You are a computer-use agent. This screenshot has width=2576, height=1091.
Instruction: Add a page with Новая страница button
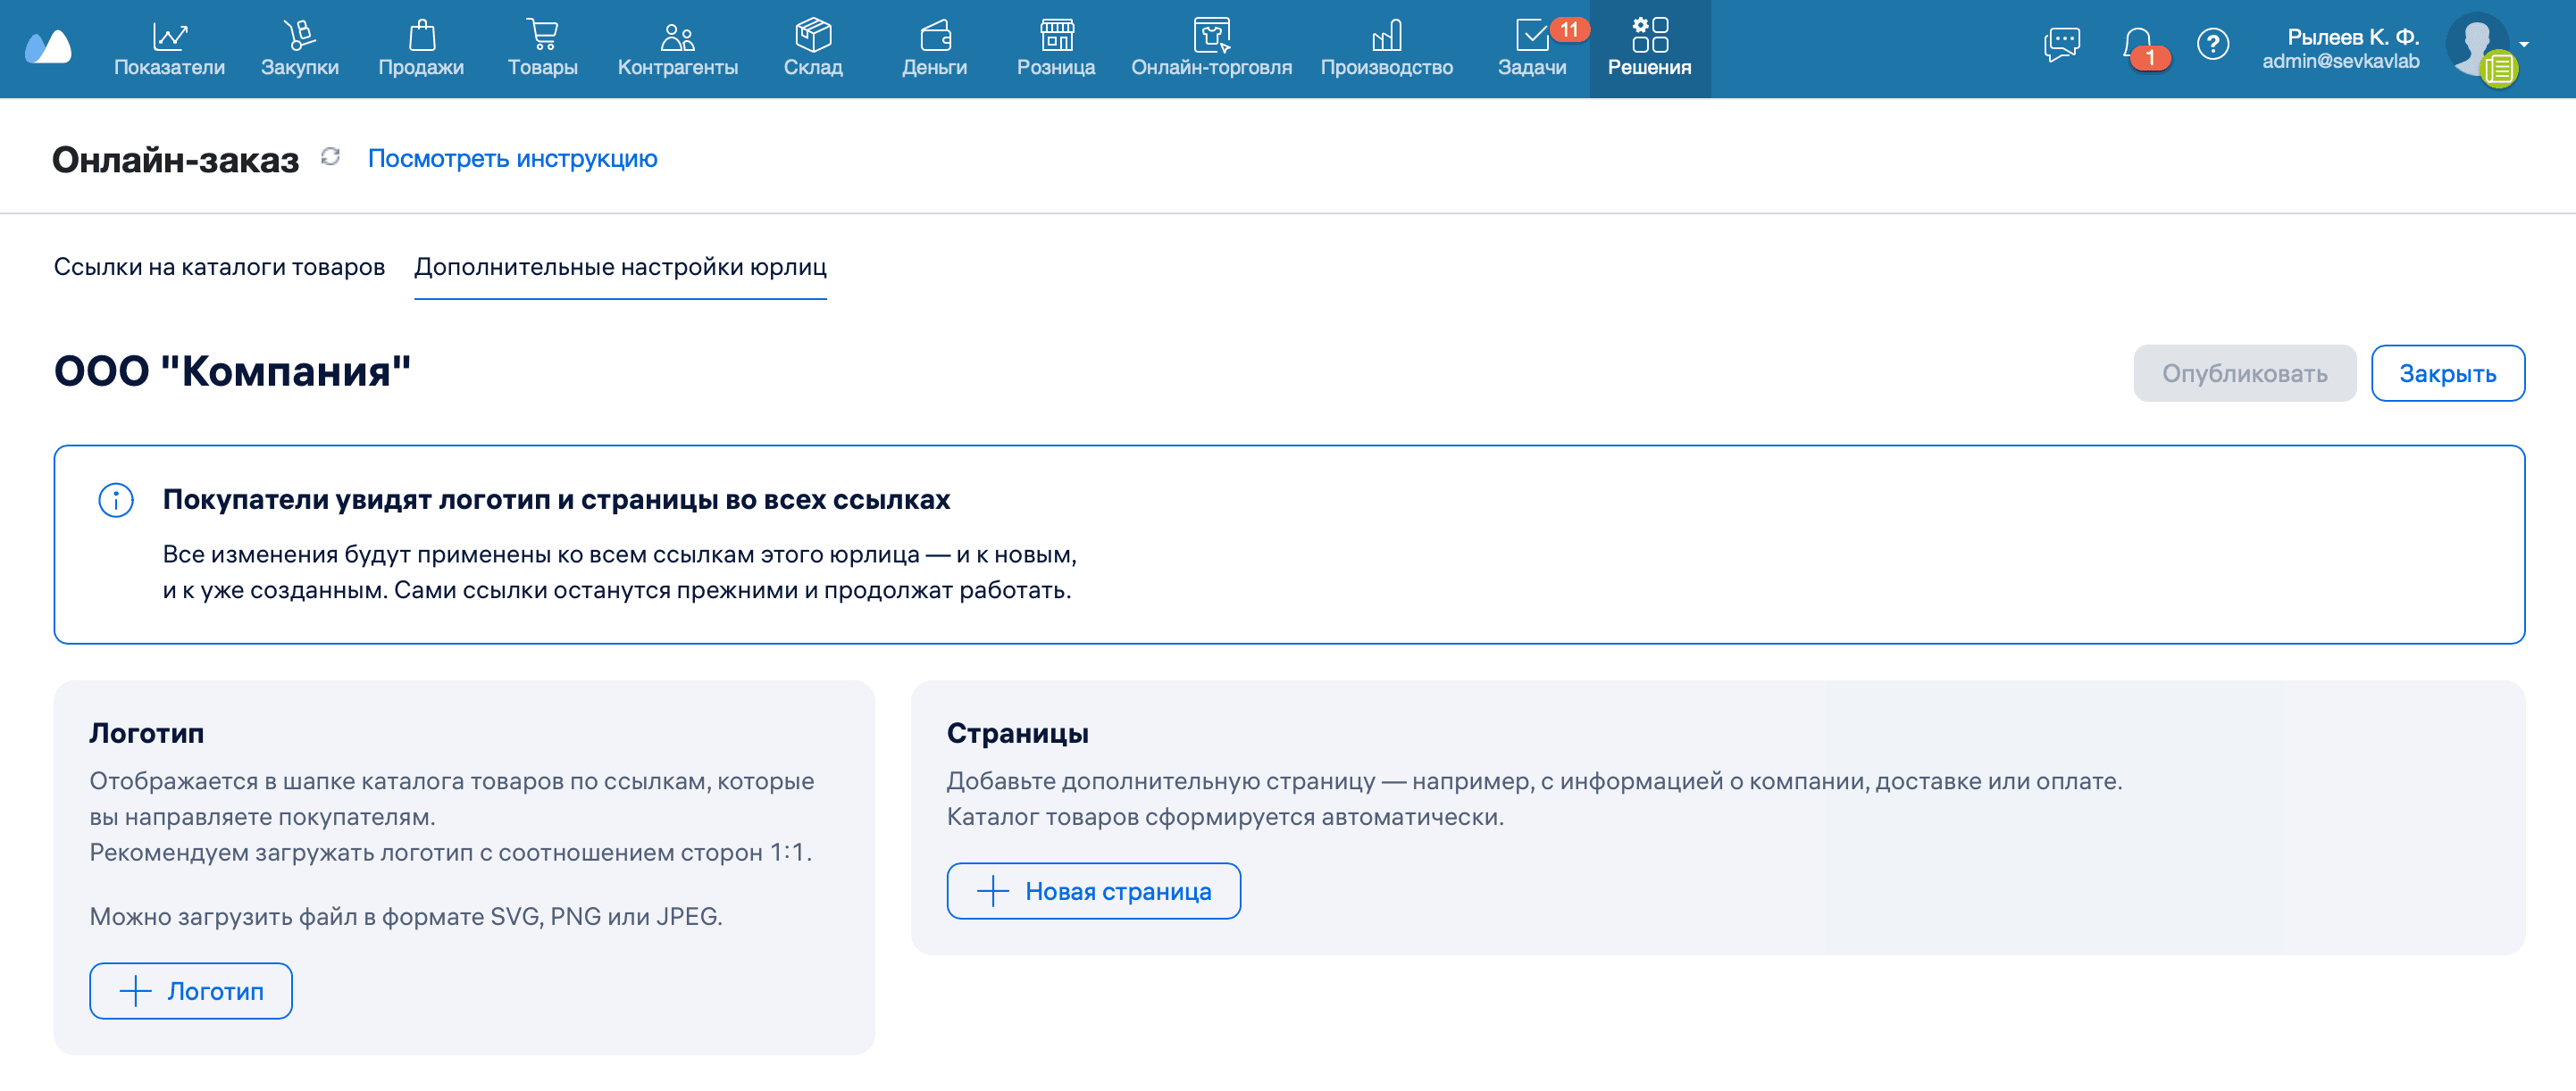(x=1093, y=890)
